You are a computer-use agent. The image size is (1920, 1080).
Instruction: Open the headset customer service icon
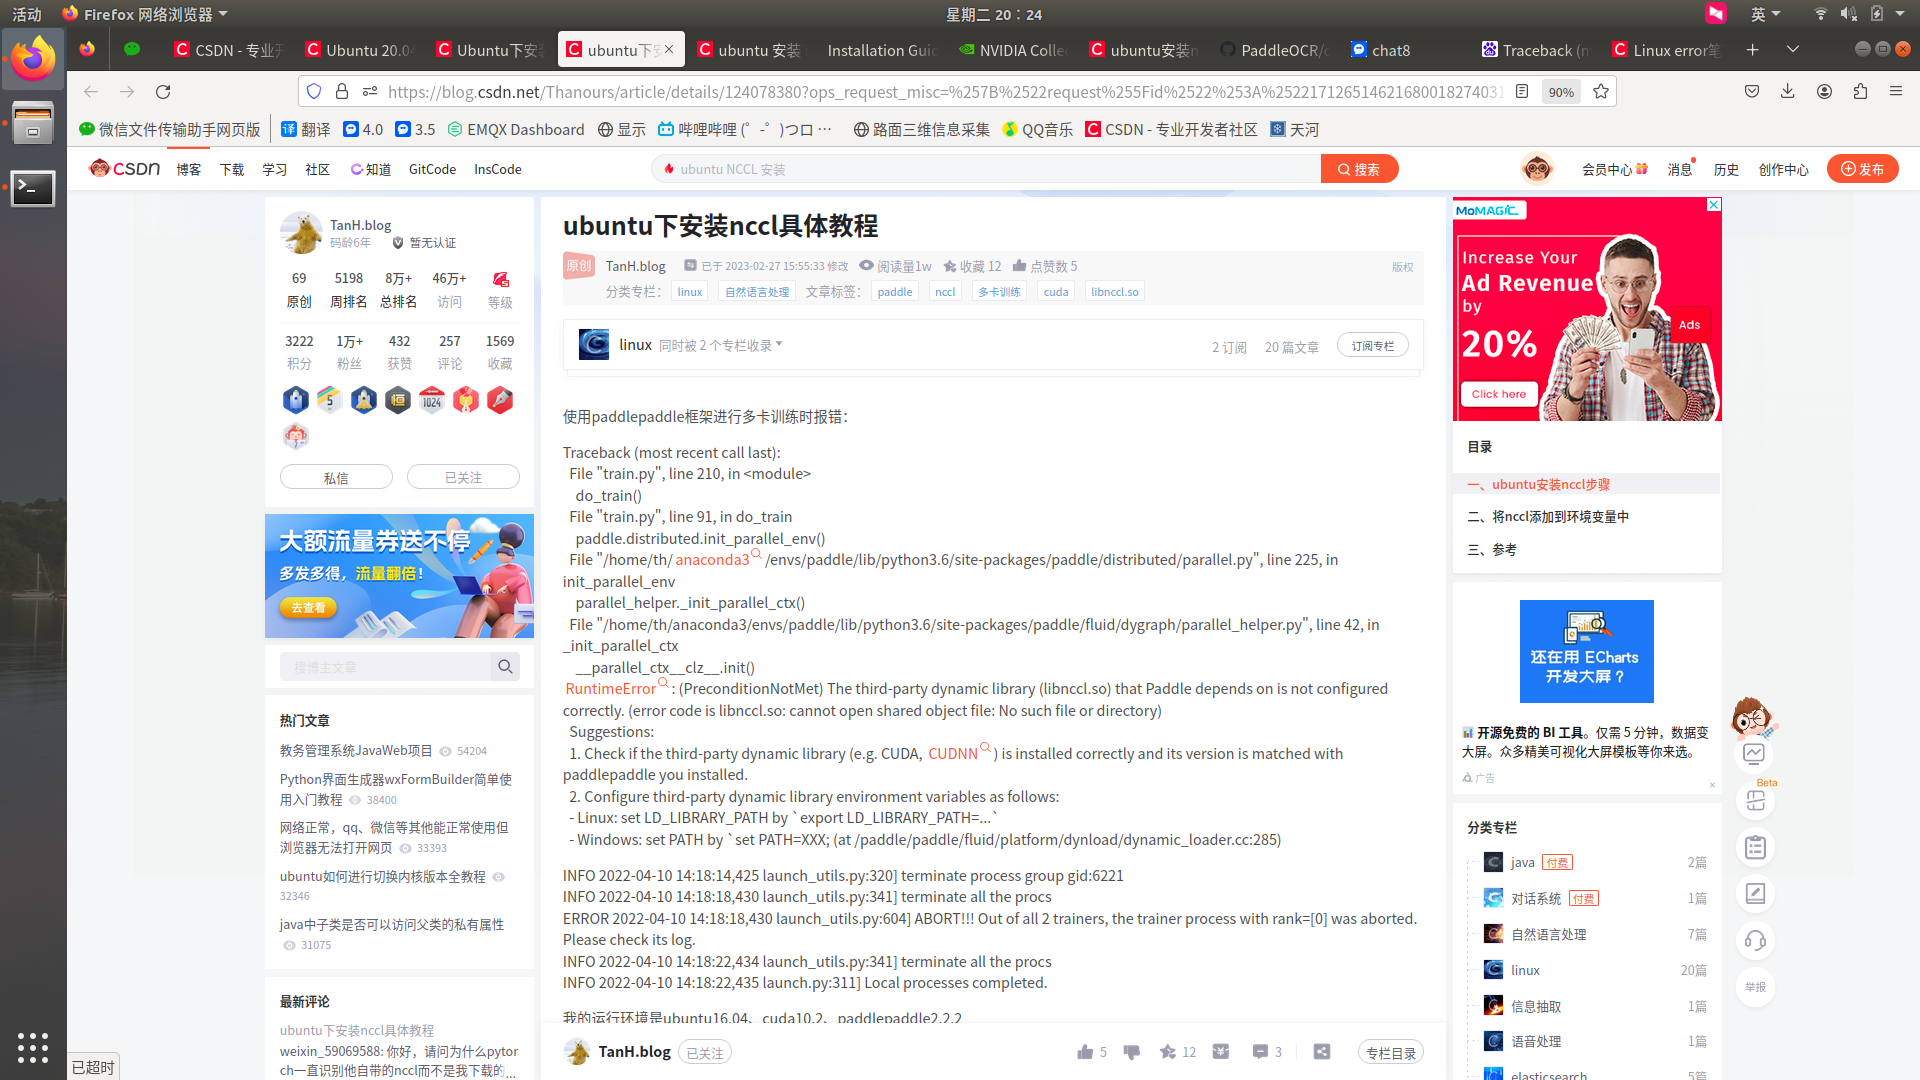(x=1755, y=940)
